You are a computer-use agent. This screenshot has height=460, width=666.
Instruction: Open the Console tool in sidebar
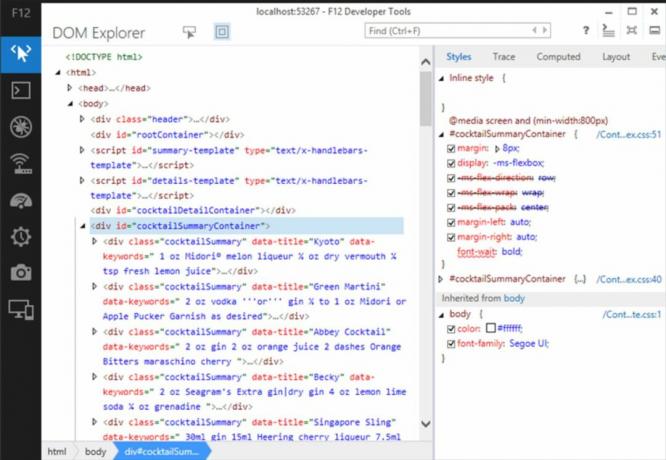pyautogui.click(x=20, y=90)
